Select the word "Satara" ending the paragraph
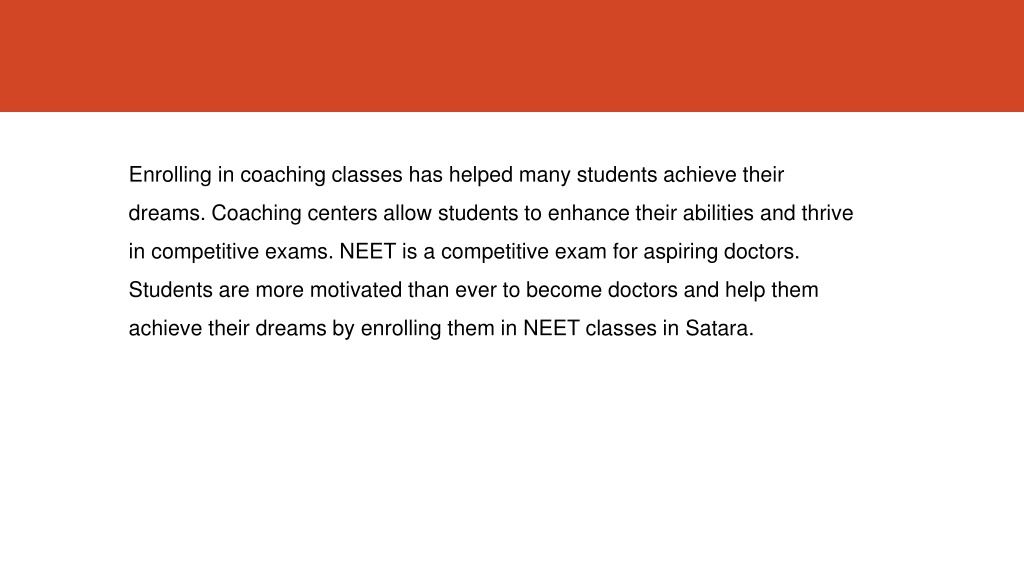Viewport: 1024px width, 576px height. pyautogui.click(x=716, y=328)
